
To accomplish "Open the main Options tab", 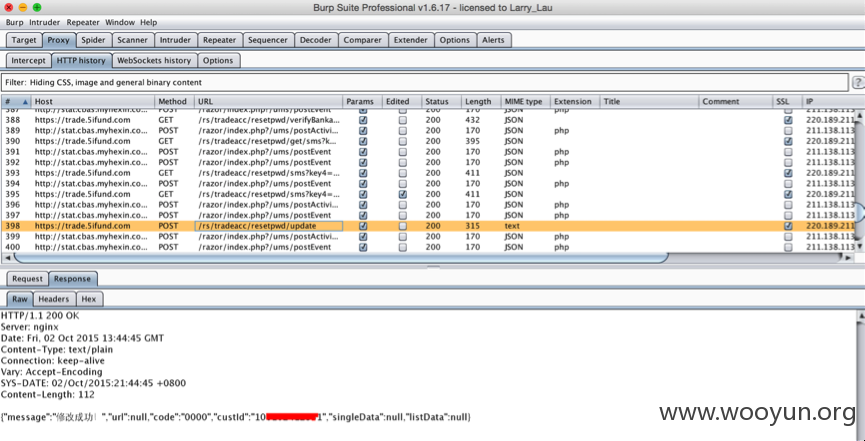I will (x=455, y=40).
